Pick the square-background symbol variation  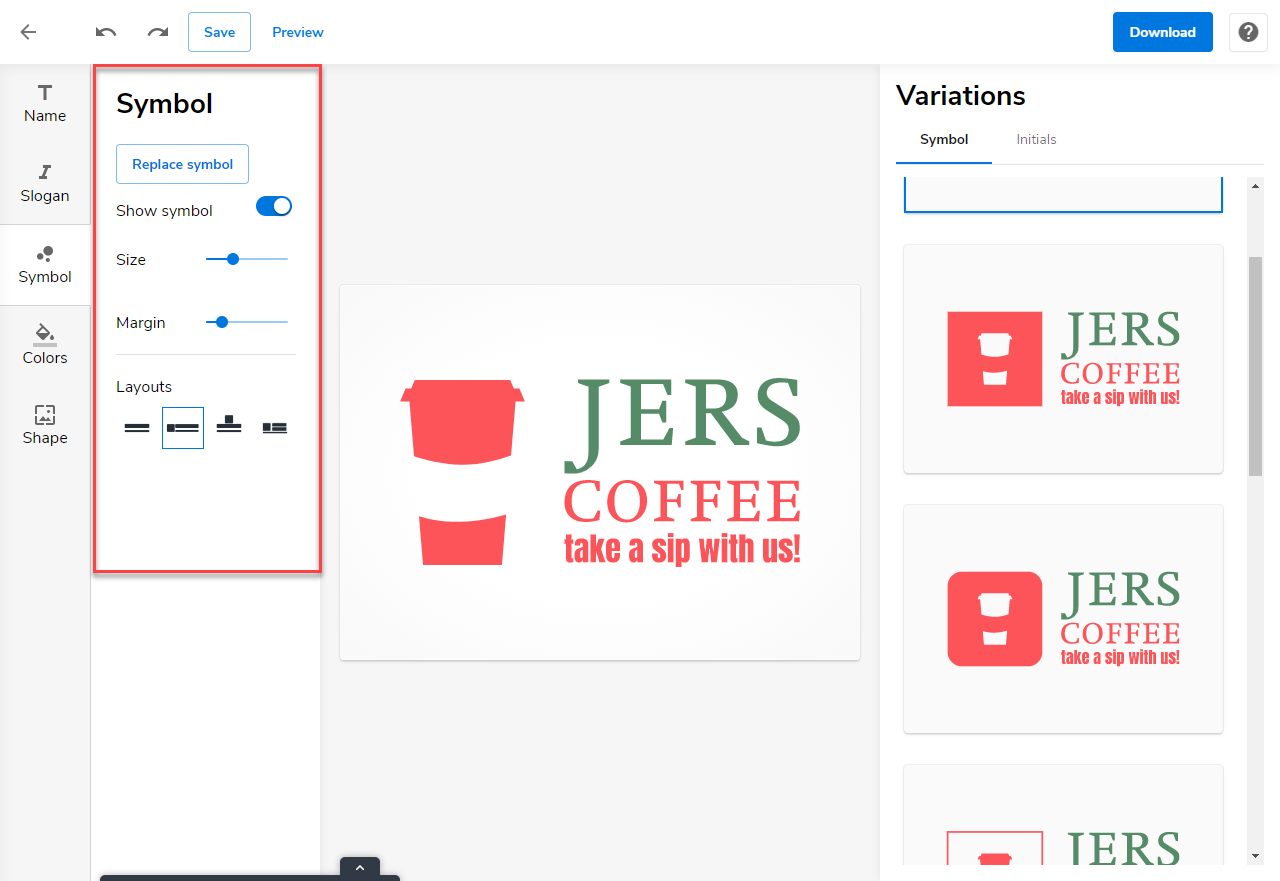1063,359
